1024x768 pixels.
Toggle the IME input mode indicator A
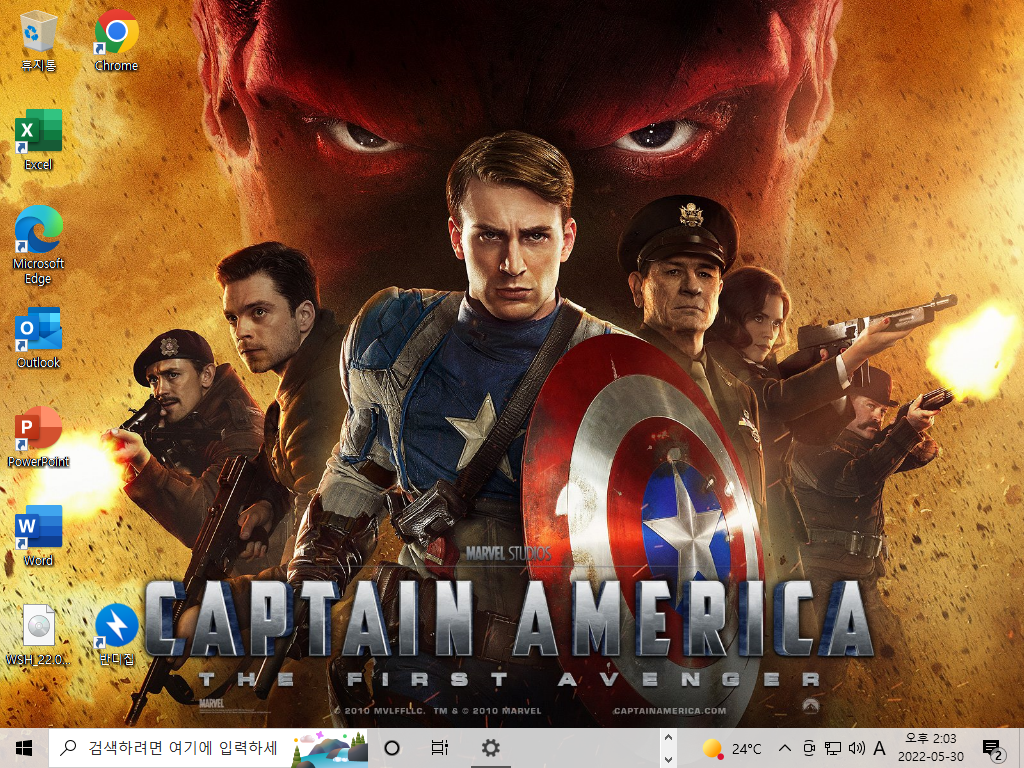point(880,748)
